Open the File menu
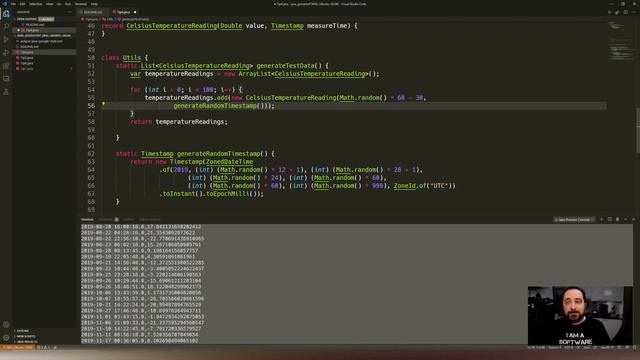 (x=13, y=4)
